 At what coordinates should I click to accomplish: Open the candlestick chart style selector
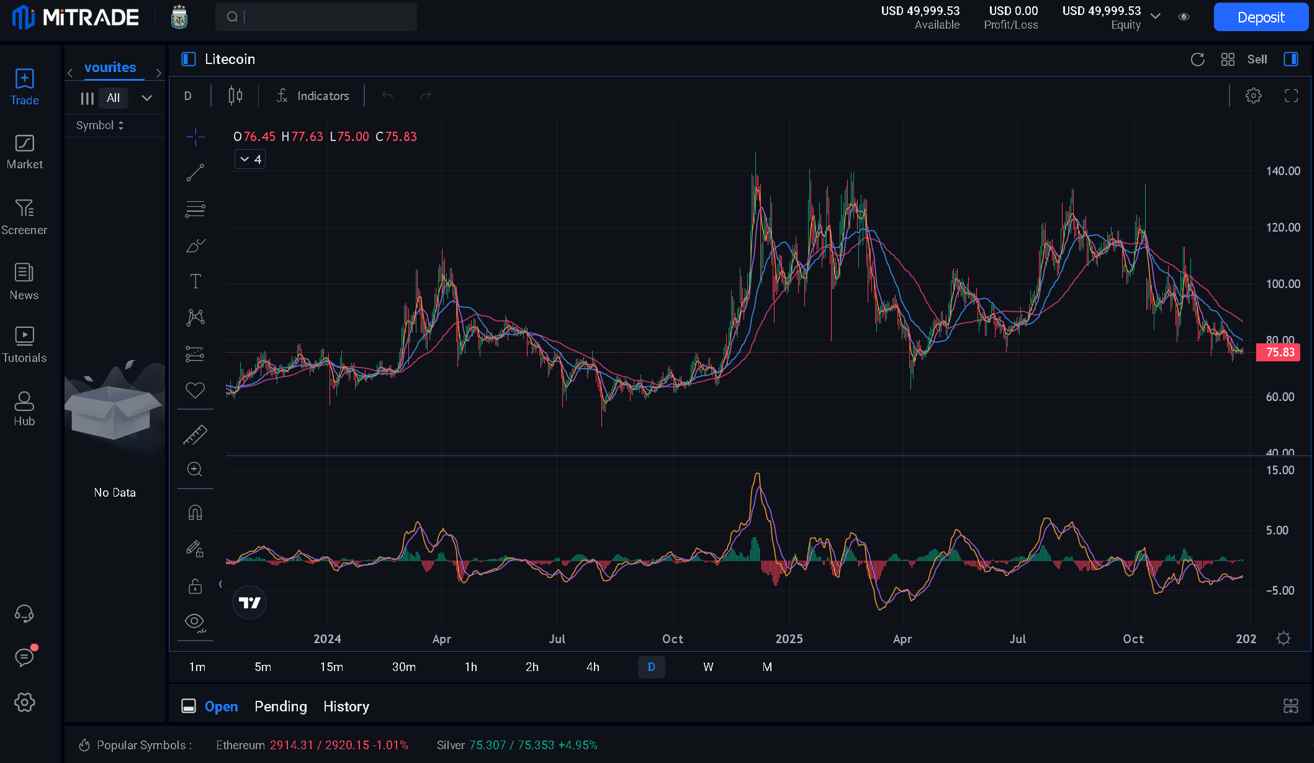tap(235, 96)
